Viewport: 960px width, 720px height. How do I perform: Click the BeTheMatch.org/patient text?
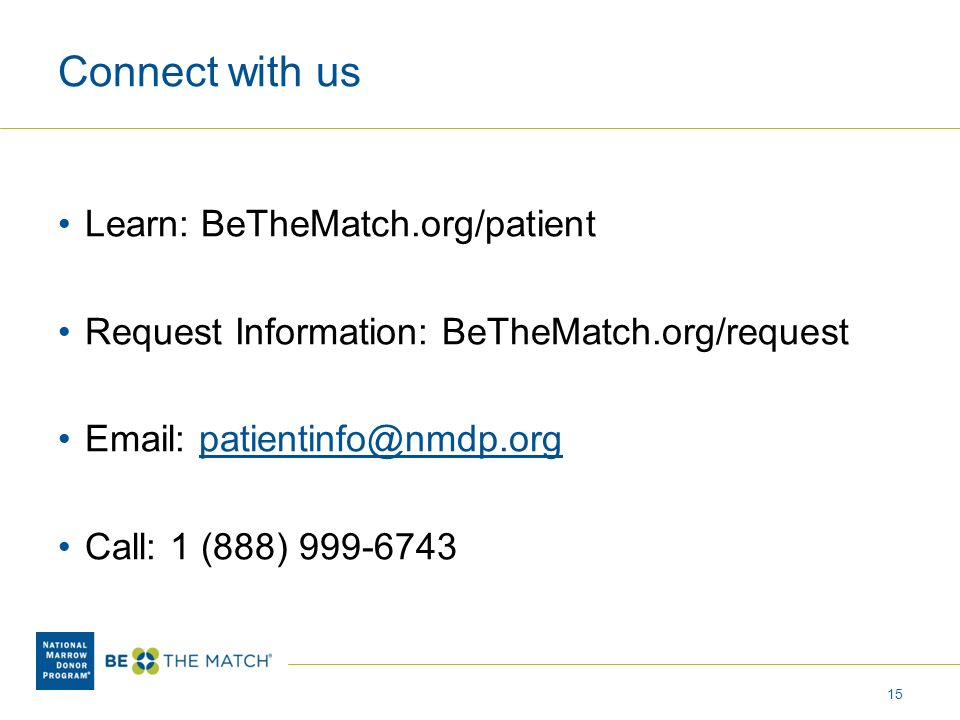point(399,224)
